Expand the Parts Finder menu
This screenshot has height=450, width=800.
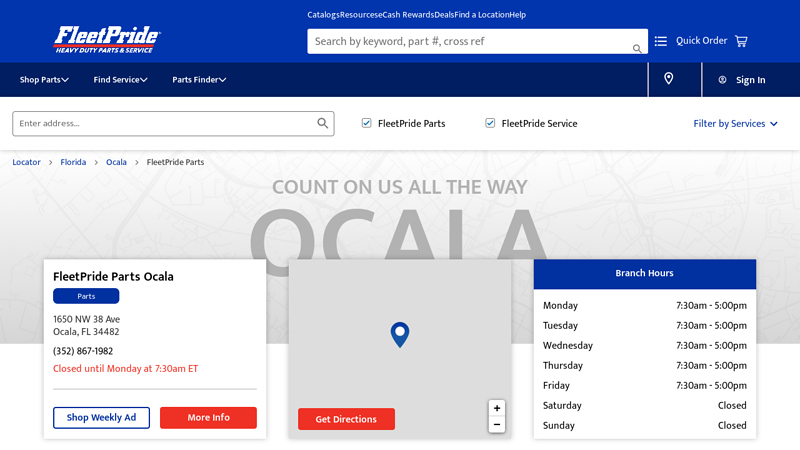pos(199,80)
